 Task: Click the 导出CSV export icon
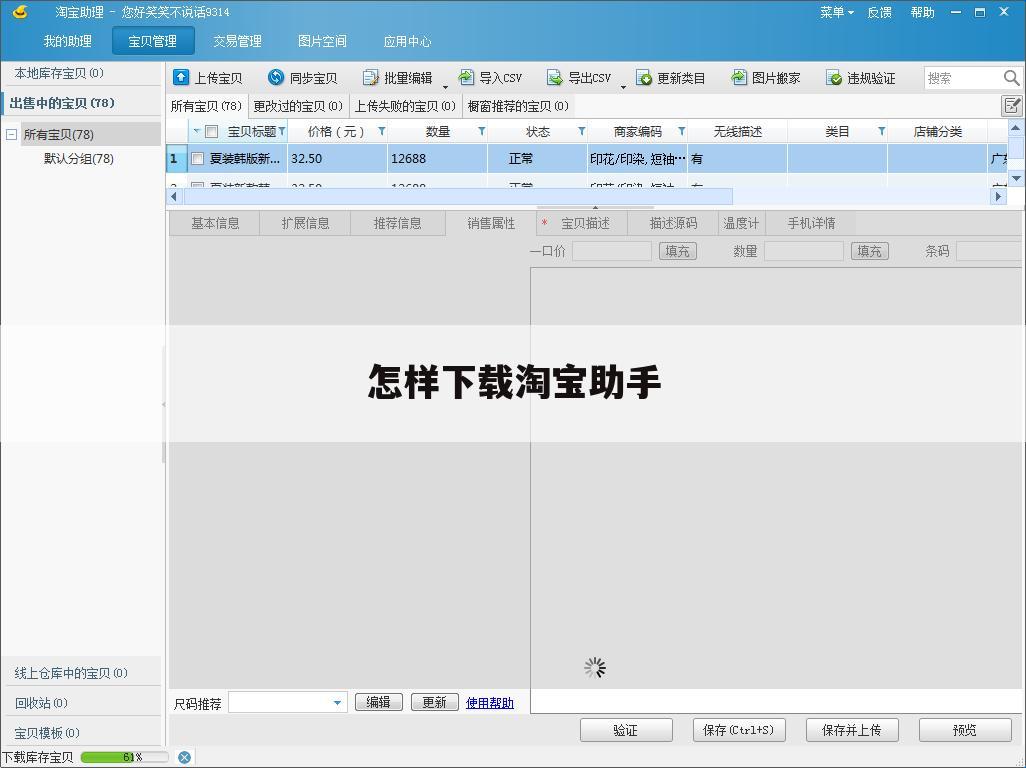point(554,78)
